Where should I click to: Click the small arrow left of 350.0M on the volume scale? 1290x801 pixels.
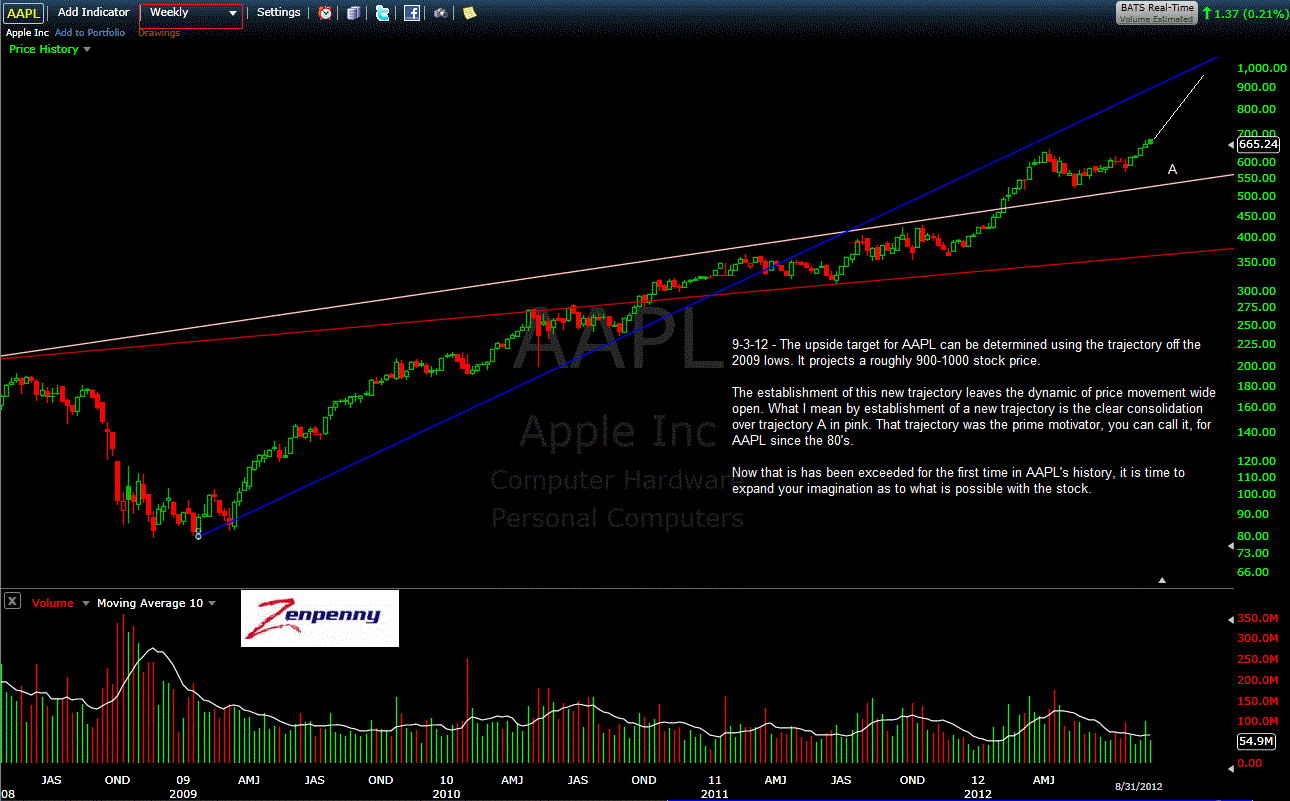[1231, 619]
